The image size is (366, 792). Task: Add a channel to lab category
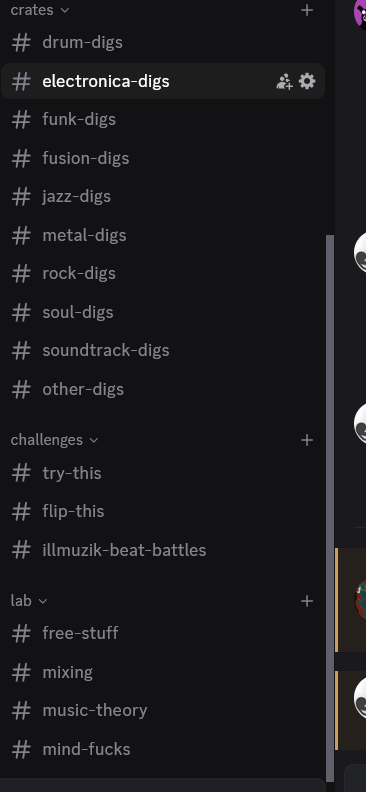pos(307,601)
